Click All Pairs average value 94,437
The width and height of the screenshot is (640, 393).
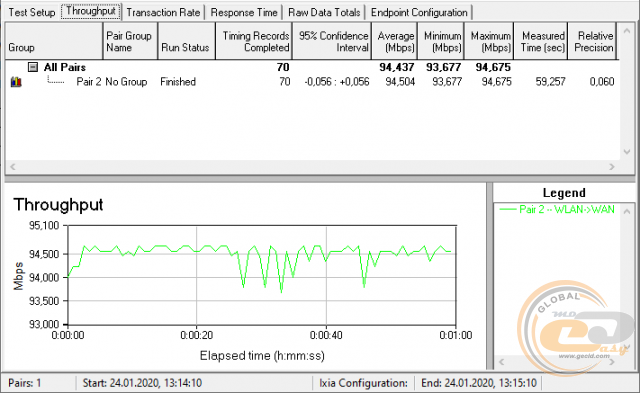[x=397, y=67]
